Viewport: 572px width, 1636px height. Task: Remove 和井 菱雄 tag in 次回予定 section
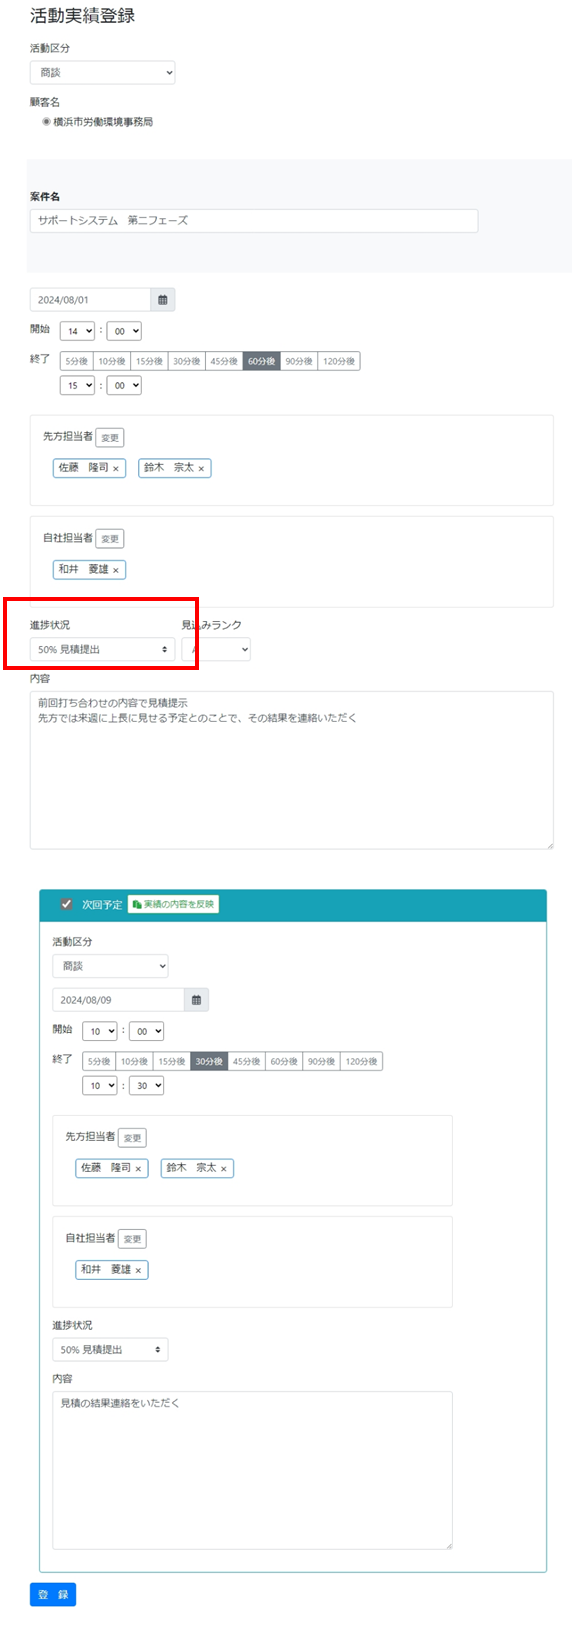tap(138, 1270)
